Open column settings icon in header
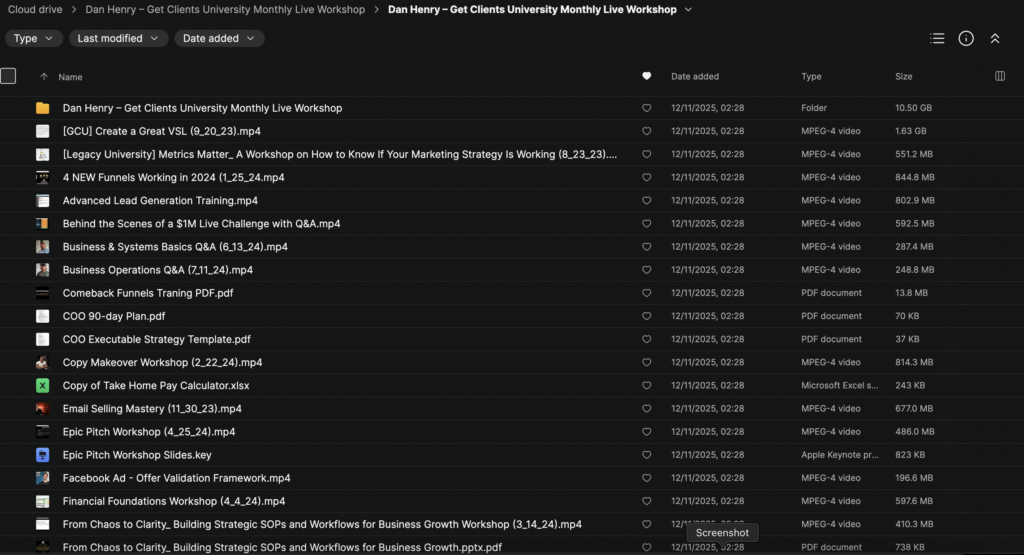This screenshot has width=1024, height=555. pos(1001,76)
